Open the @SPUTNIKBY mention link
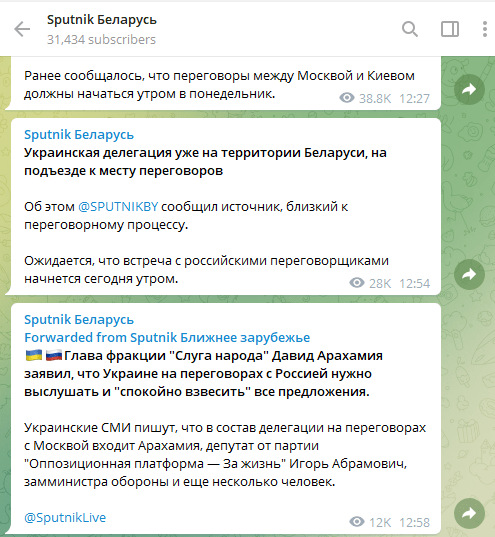This screenshot has width=495, height=537. pyautogui.click(x=118, y=207)
